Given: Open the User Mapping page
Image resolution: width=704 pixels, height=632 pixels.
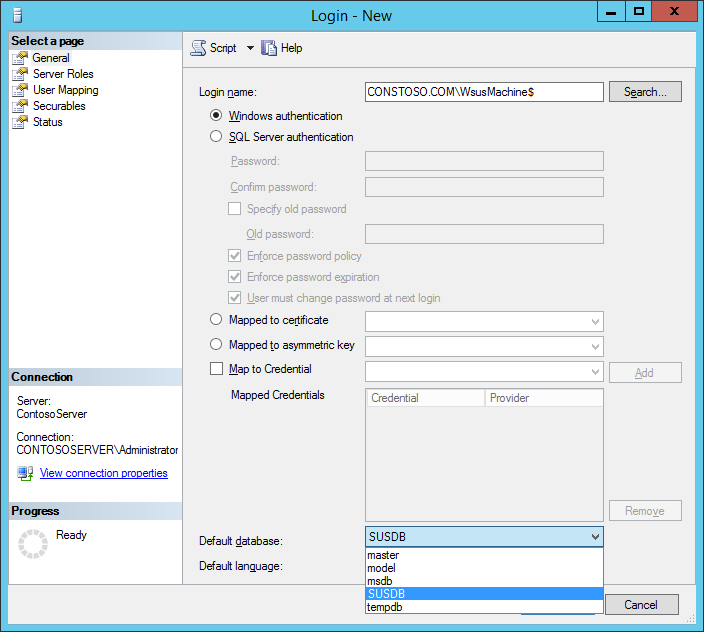Looking at the screenshot, I should click(66, 90).
